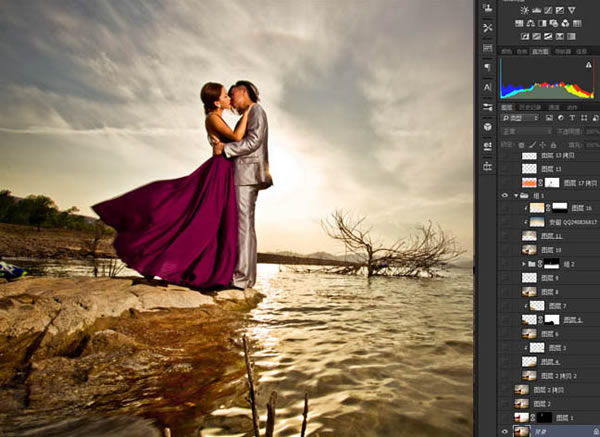The height and width of the screenshot is (437, 600).
Task: Open the 3D panel icon
Action: click(488, 127)
